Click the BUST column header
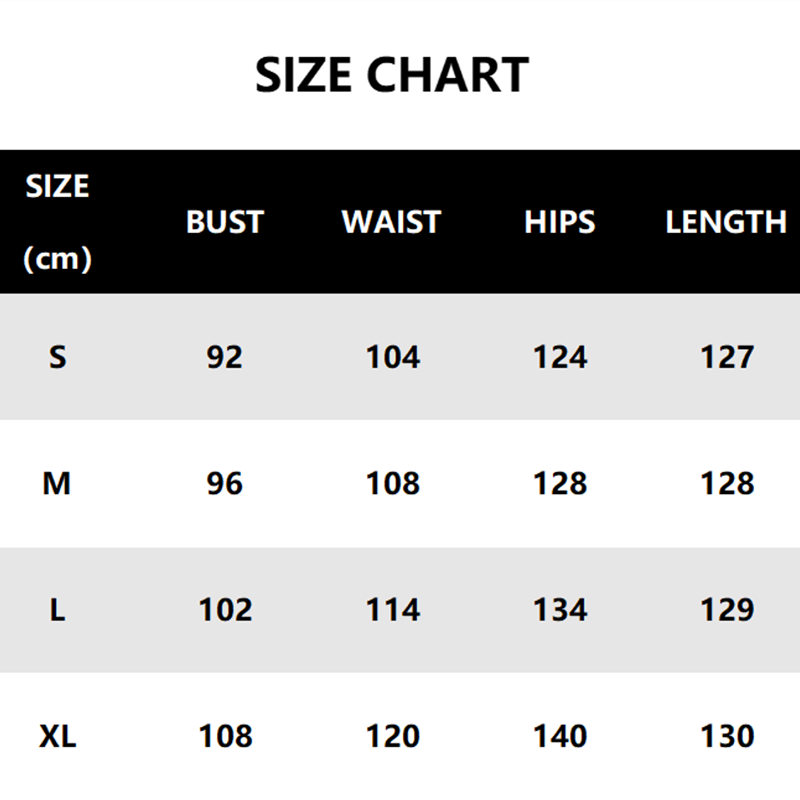Viewport: 800px width, 800px height. 225,222
